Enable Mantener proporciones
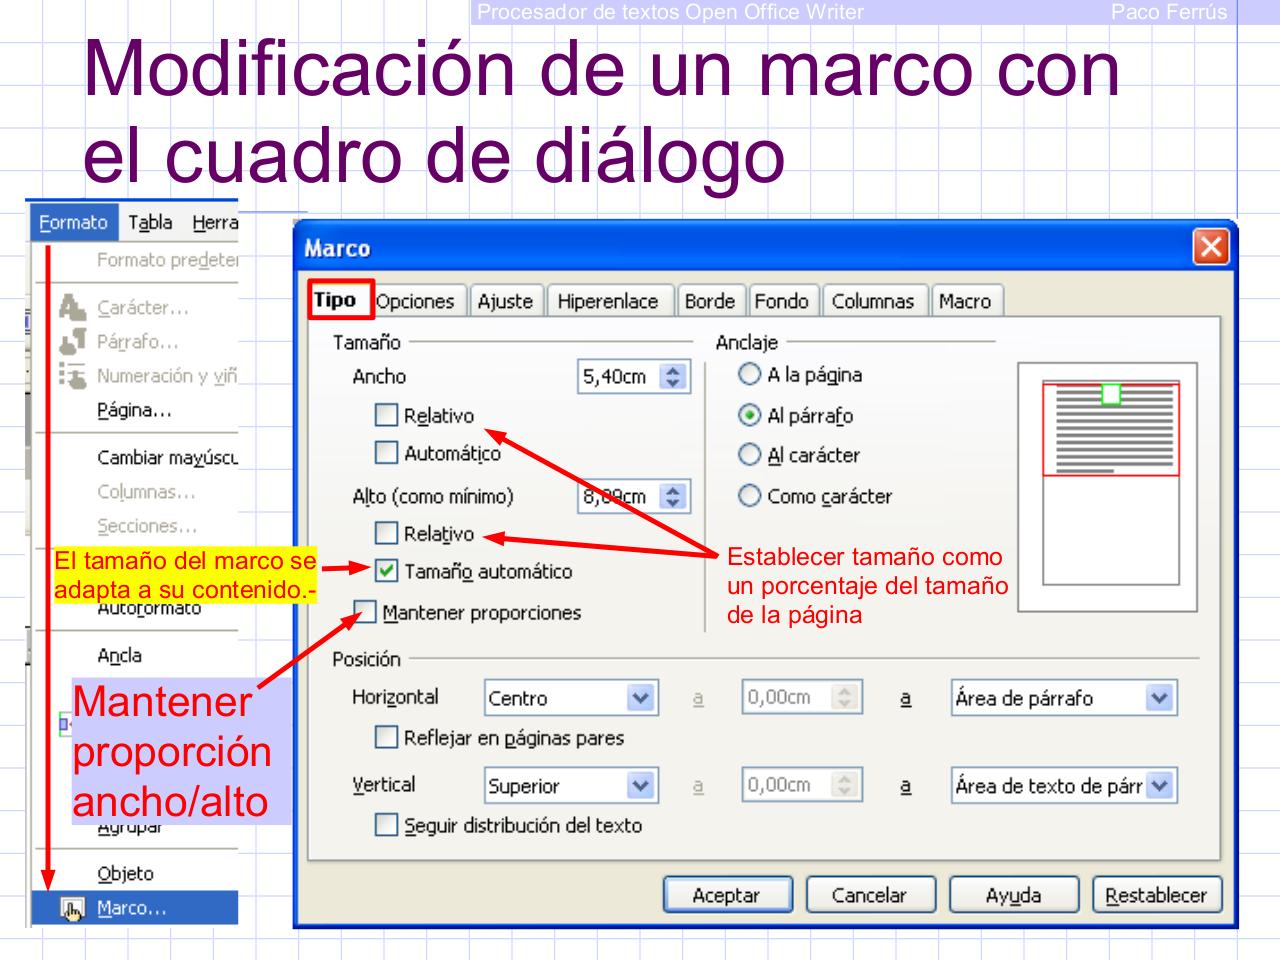This screenshot has height=960, width=1280. [363, 613]
